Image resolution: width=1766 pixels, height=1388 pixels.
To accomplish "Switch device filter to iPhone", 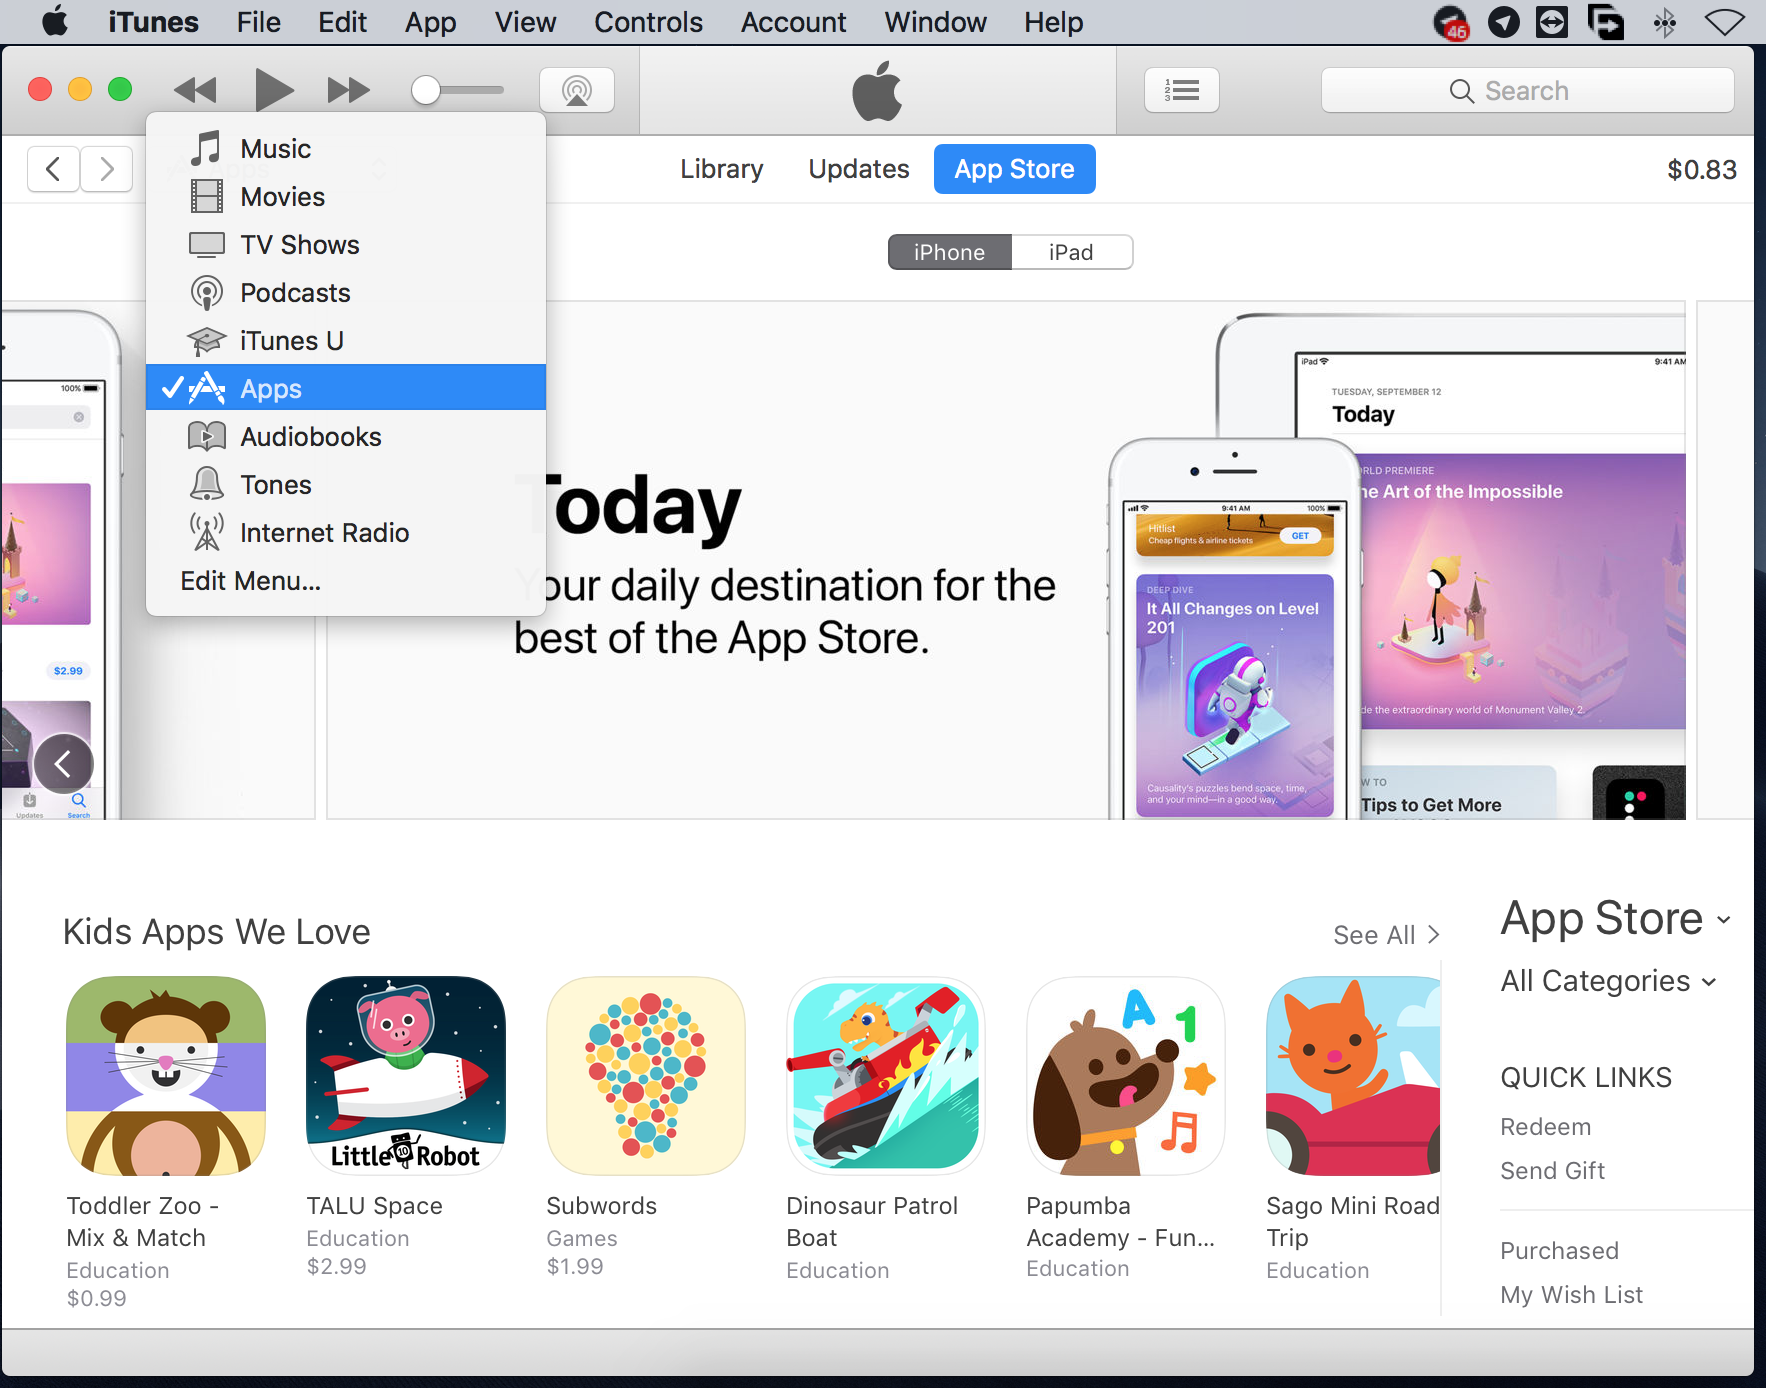I will pos(950,252).
